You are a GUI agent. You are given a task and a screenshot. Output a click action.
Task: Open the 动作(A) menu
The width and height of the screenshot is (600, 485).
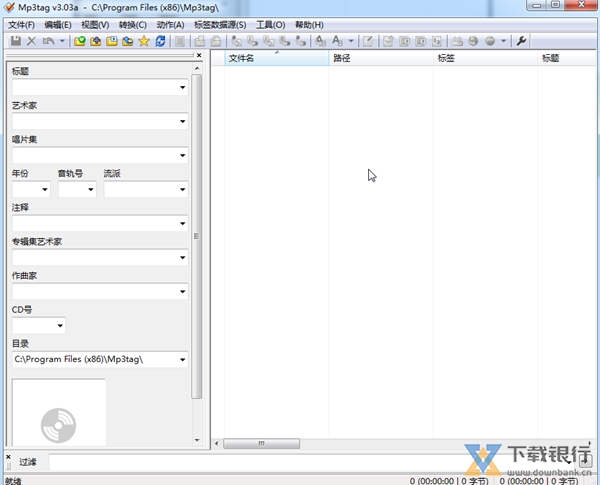coord(170,25)
